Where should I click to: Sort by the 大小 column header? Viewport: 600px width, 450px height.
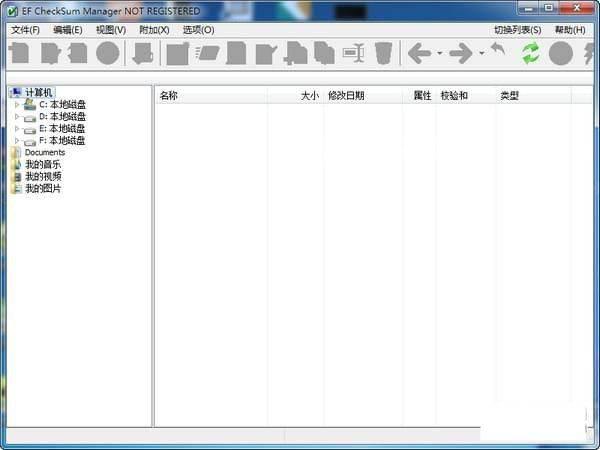(x=295, y=95)
